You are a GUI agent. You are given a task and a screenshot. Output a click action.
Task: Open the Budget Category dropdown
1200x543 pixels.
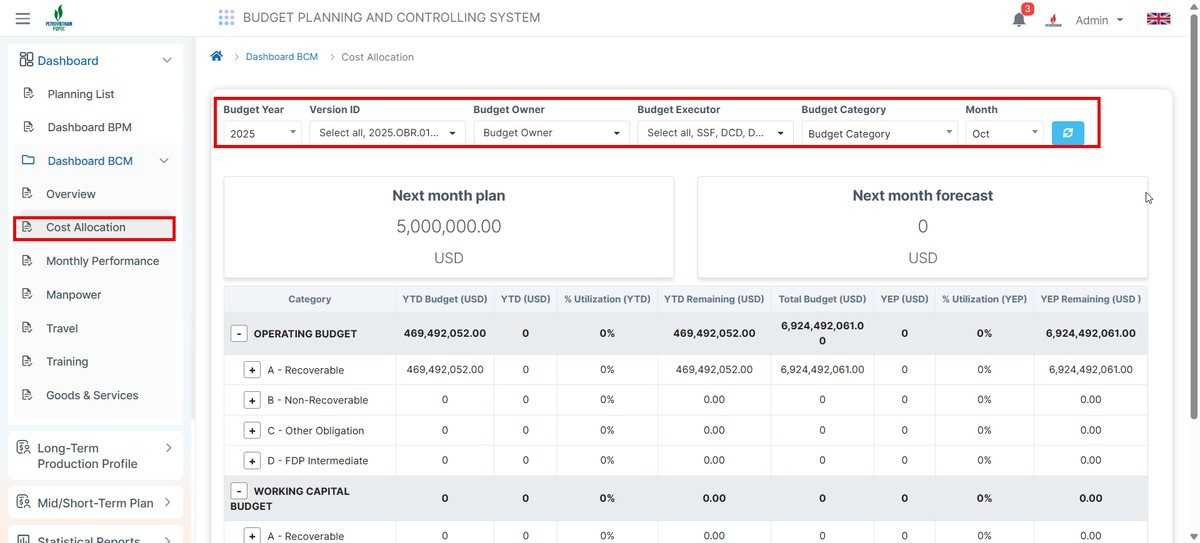[879, 133]
